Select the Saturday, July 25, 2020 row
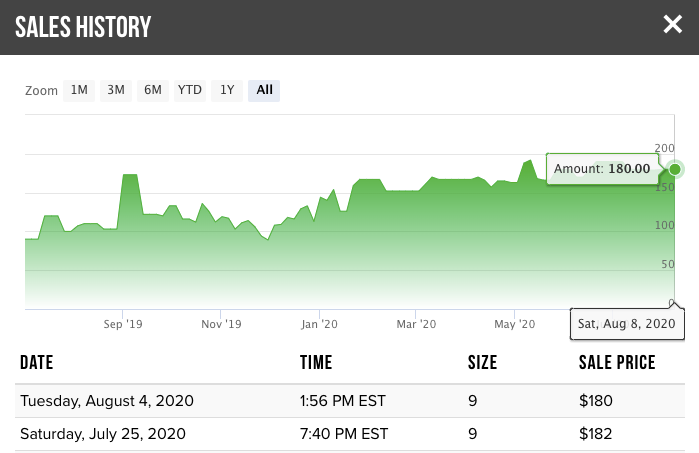Viewport: 699px width, 453px height. [x=103, y=434]
